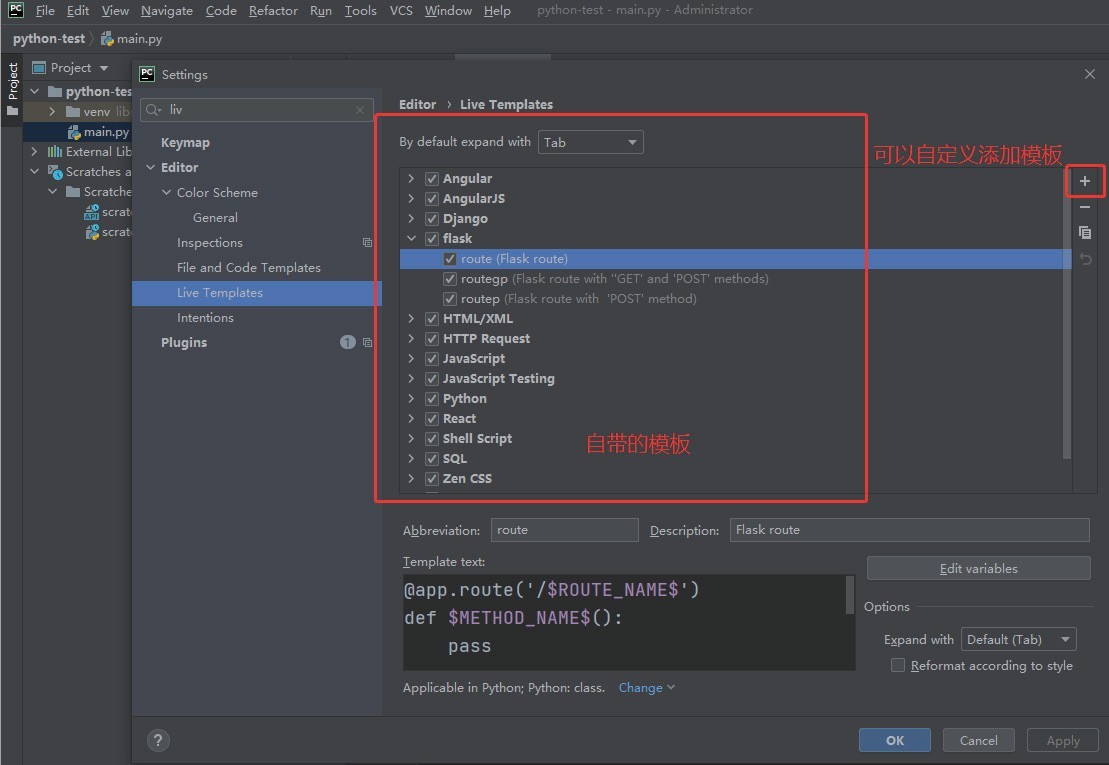Open the File menu
The height and width of the screenshot is (765, 1109).
coord(45,11)
